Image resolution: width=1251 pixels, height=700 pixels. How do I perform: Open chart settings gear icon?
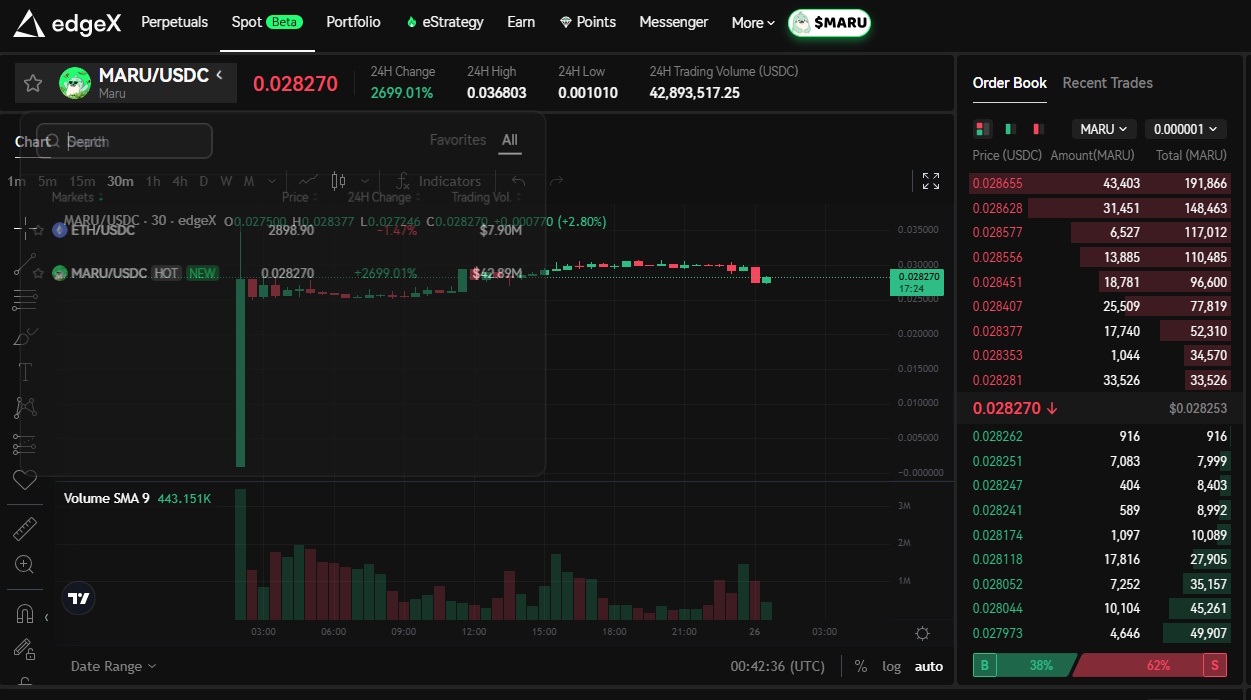coord(922,633)
